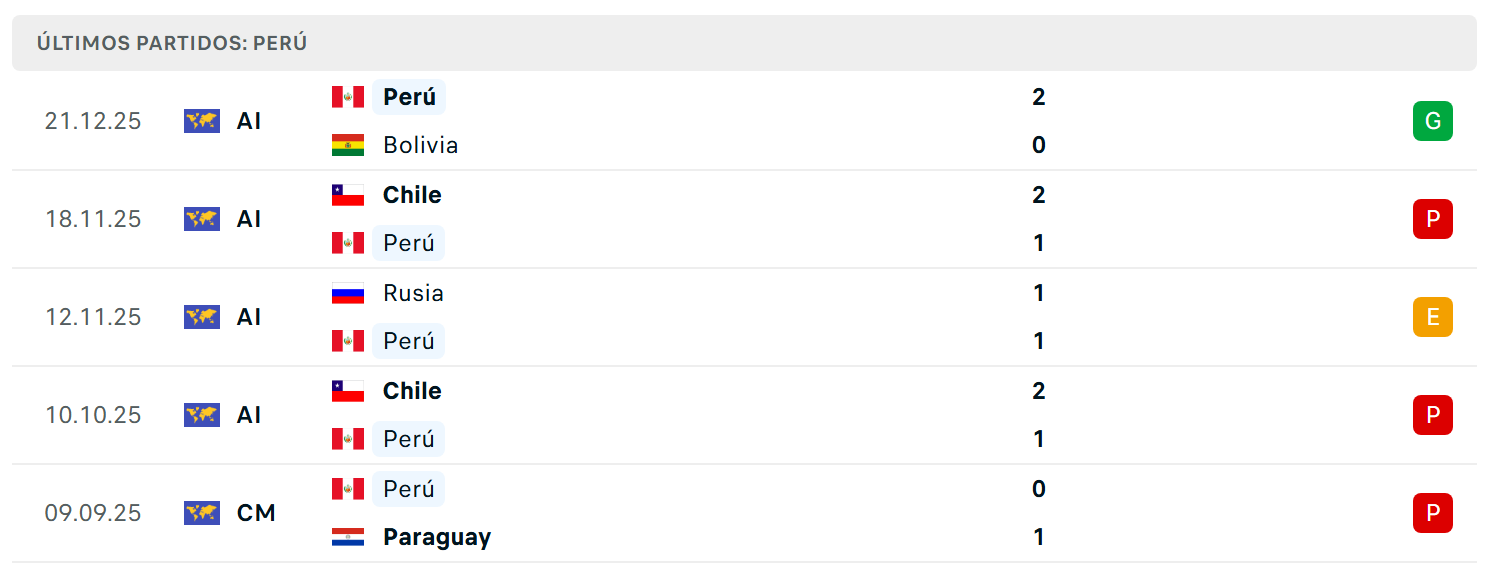Click the red P badge for 18.11.25
This screenshot has height=578, width=1490.
(1432, 219)
